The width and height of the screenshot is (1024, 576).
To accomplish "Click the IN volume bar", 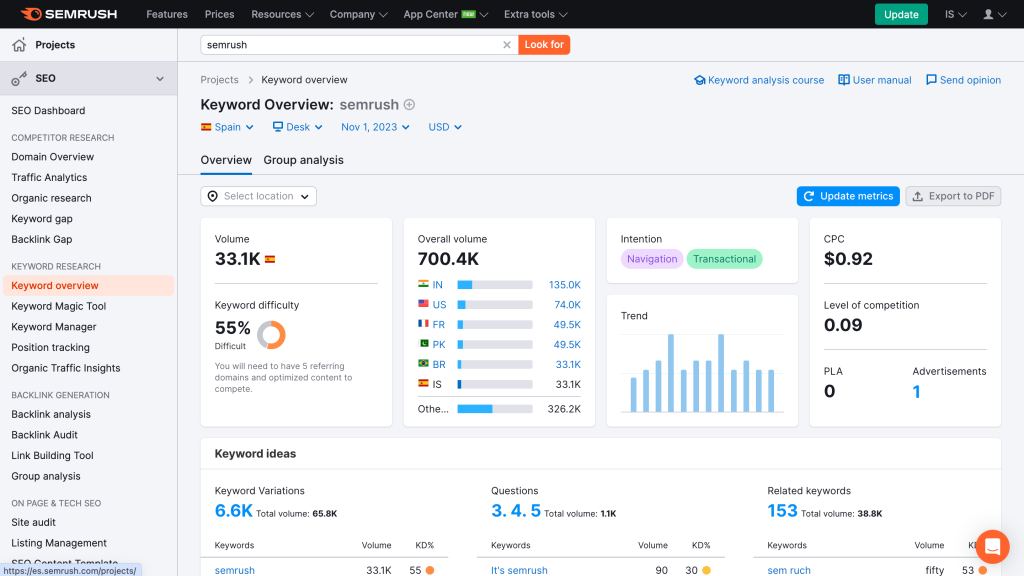I will [x=495, y=285].
